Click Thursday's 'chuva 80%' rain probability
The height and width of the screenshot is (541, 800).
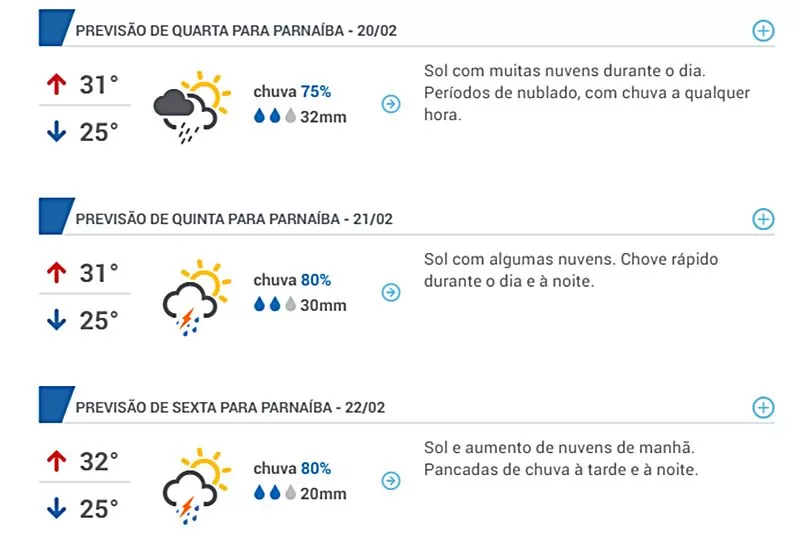[292, 280]
